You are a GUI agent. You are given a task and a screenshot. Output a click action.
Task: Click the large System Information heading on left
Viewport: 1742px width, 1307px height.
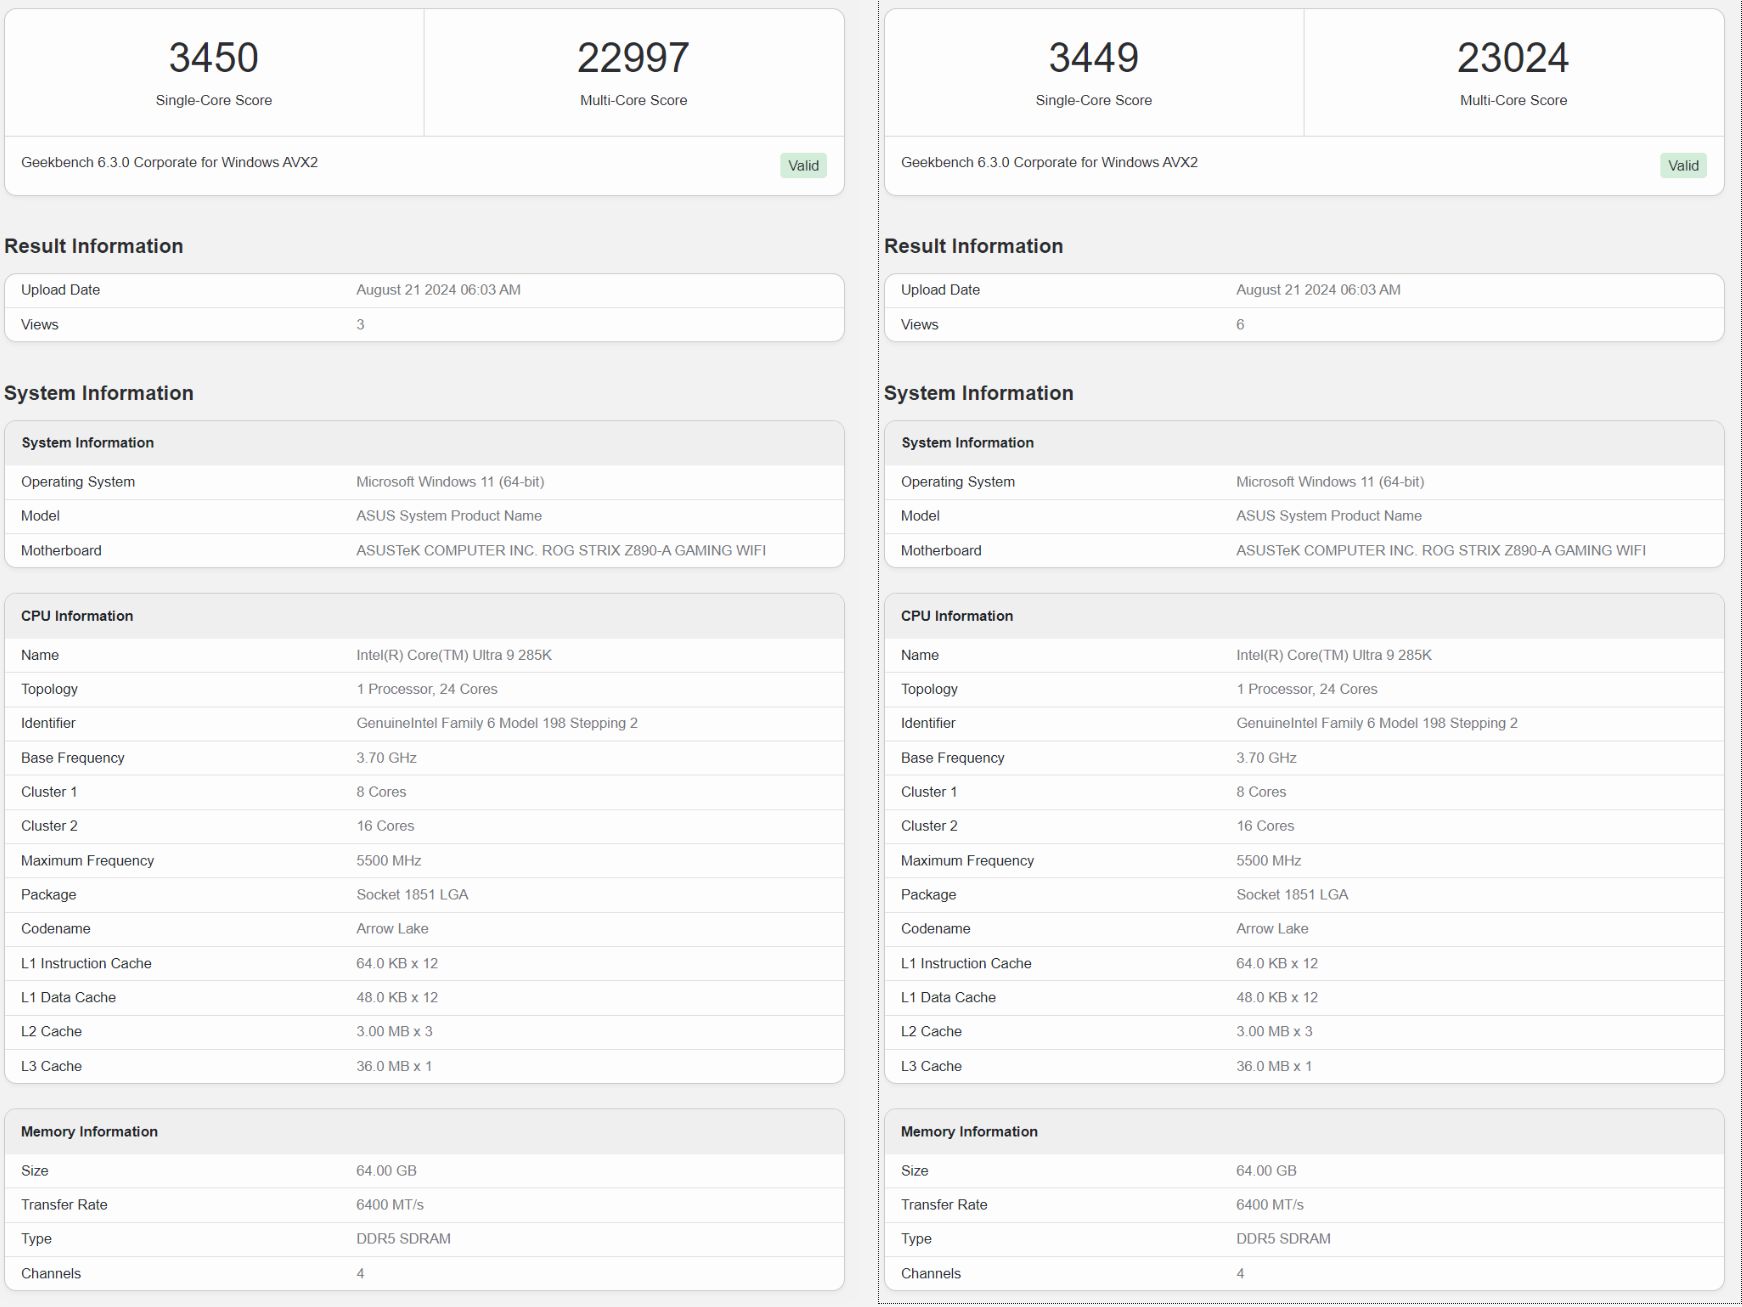click(99, 393)
